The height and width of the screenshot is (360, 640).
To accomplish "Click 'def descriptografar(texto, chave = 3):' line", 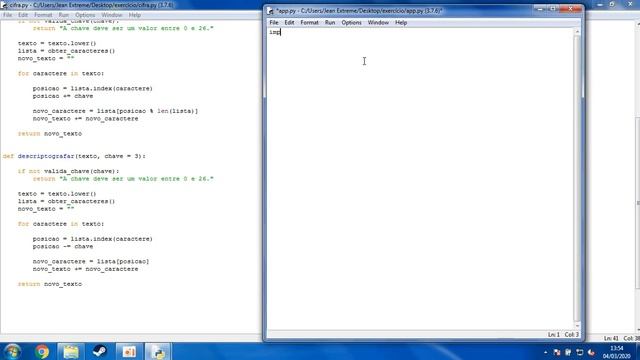I will [74, 156].
